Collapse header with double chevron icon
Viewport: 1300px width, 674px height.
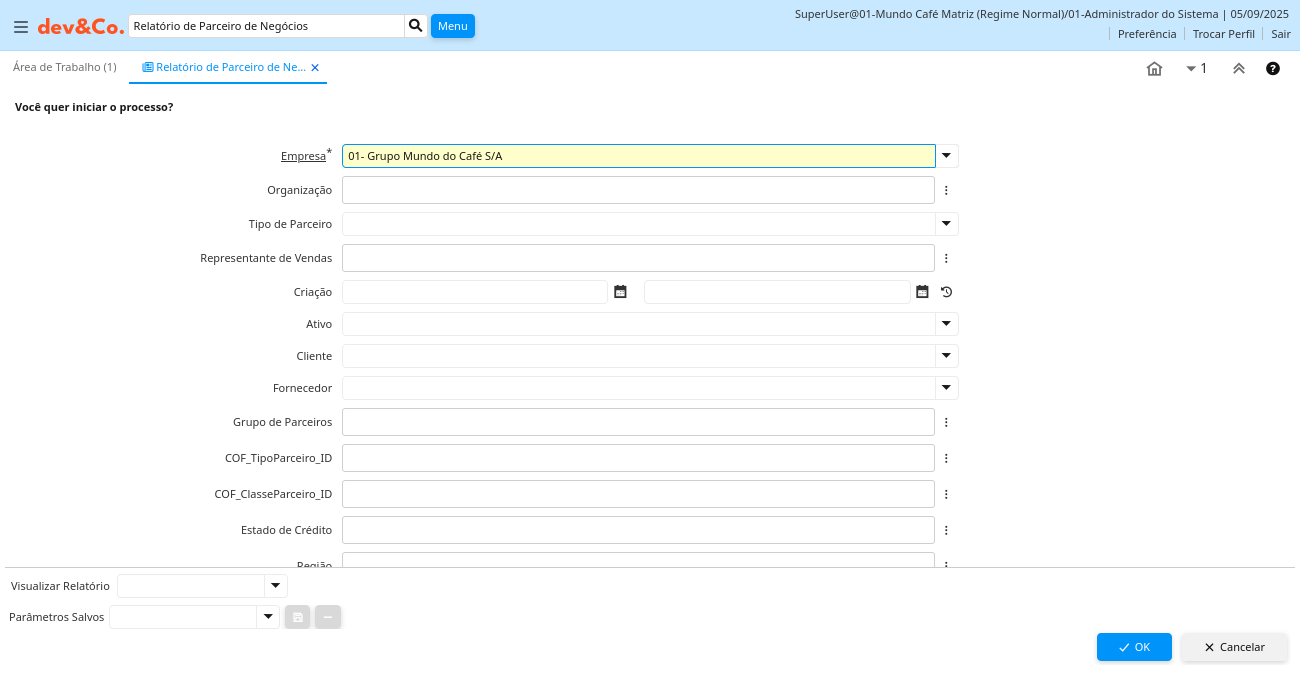tap(1238, 69)
